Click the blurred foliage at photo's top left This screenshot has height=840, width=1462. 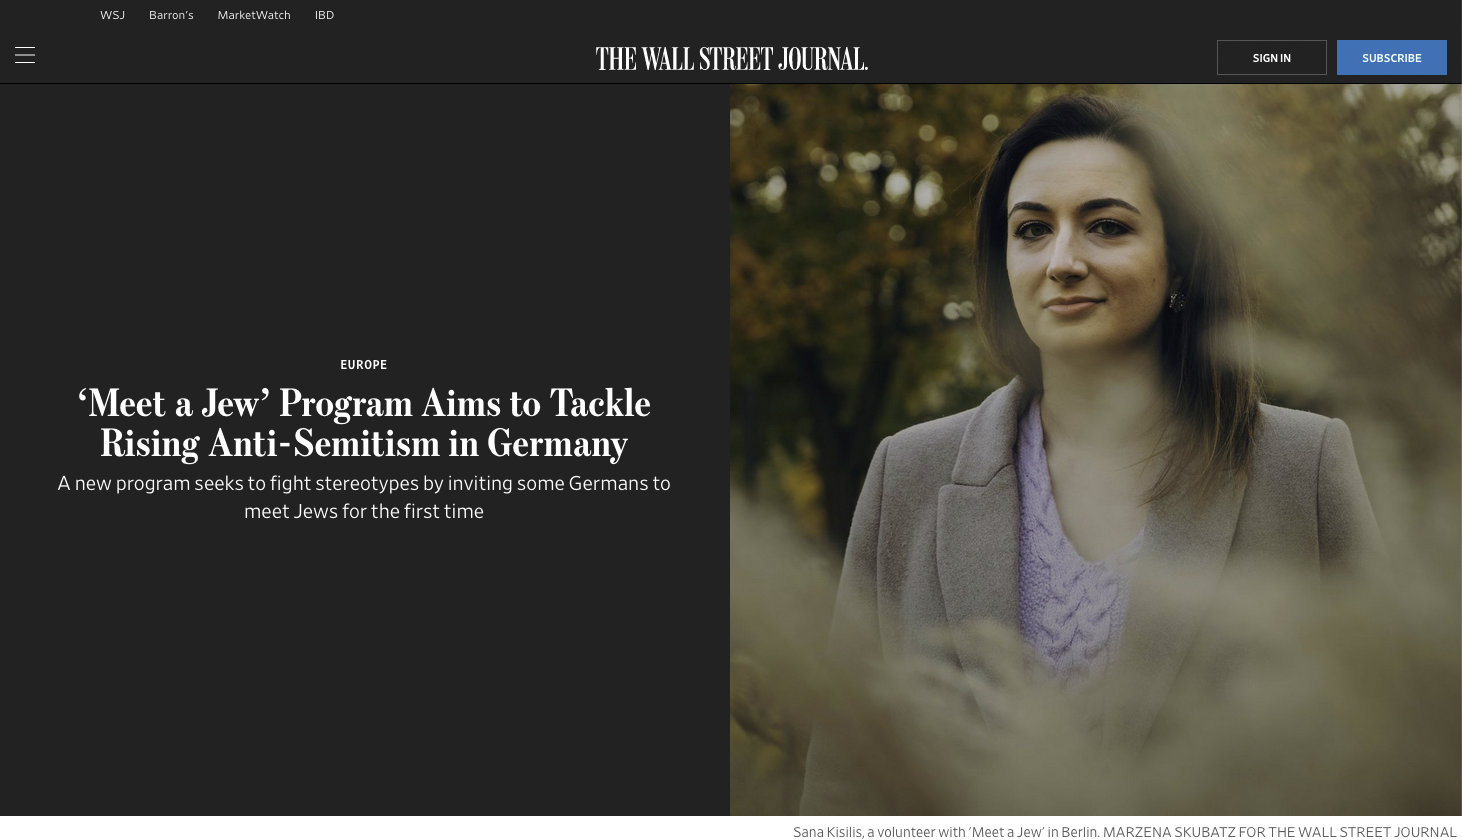[x=800, y=170]
